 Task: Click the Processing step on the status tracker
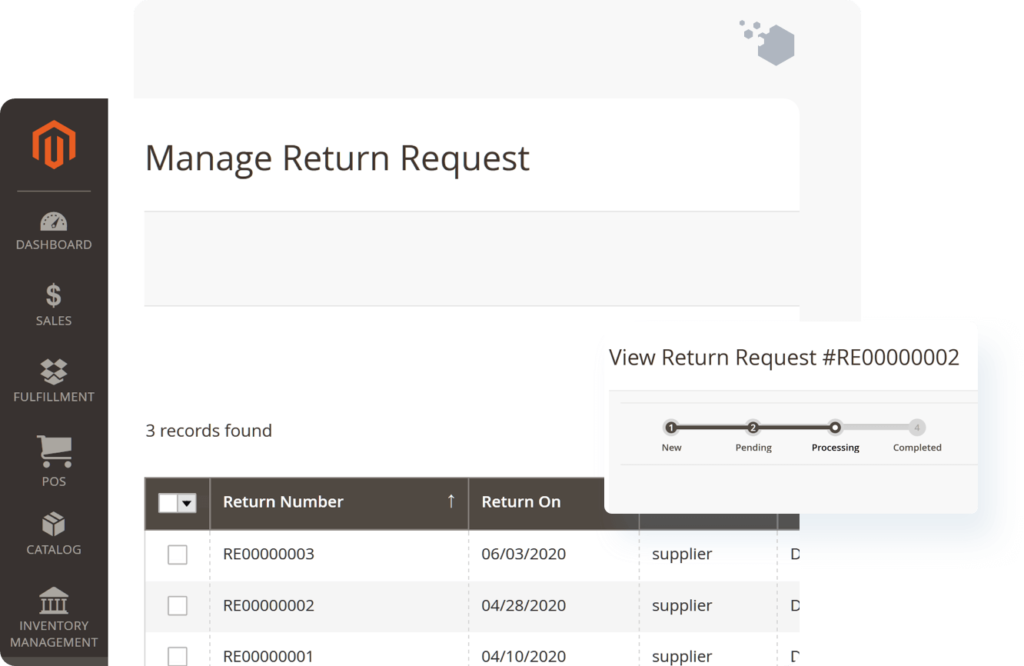835,428
